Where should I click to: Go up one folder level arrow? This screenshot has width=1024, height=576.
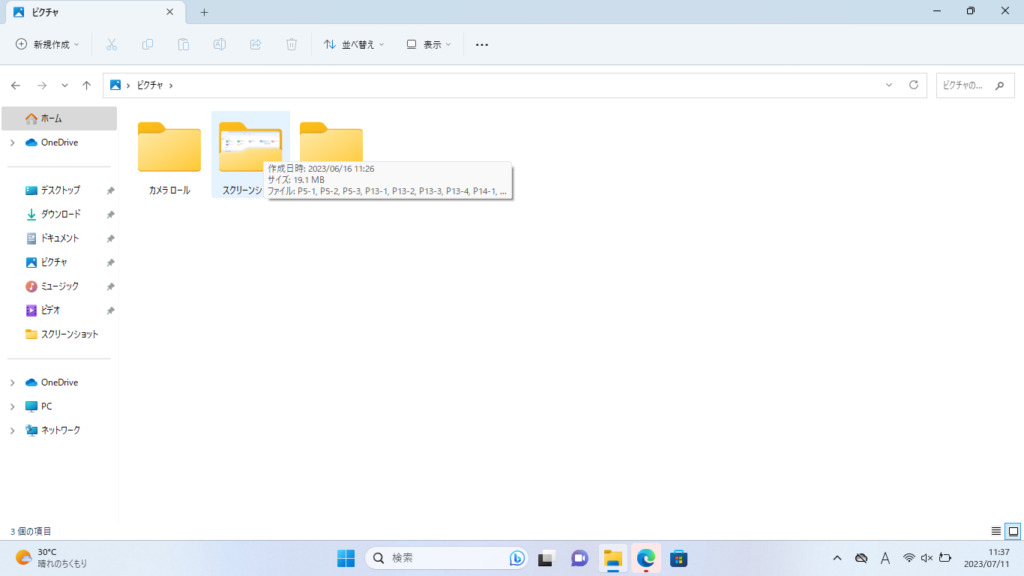point(87,85)
